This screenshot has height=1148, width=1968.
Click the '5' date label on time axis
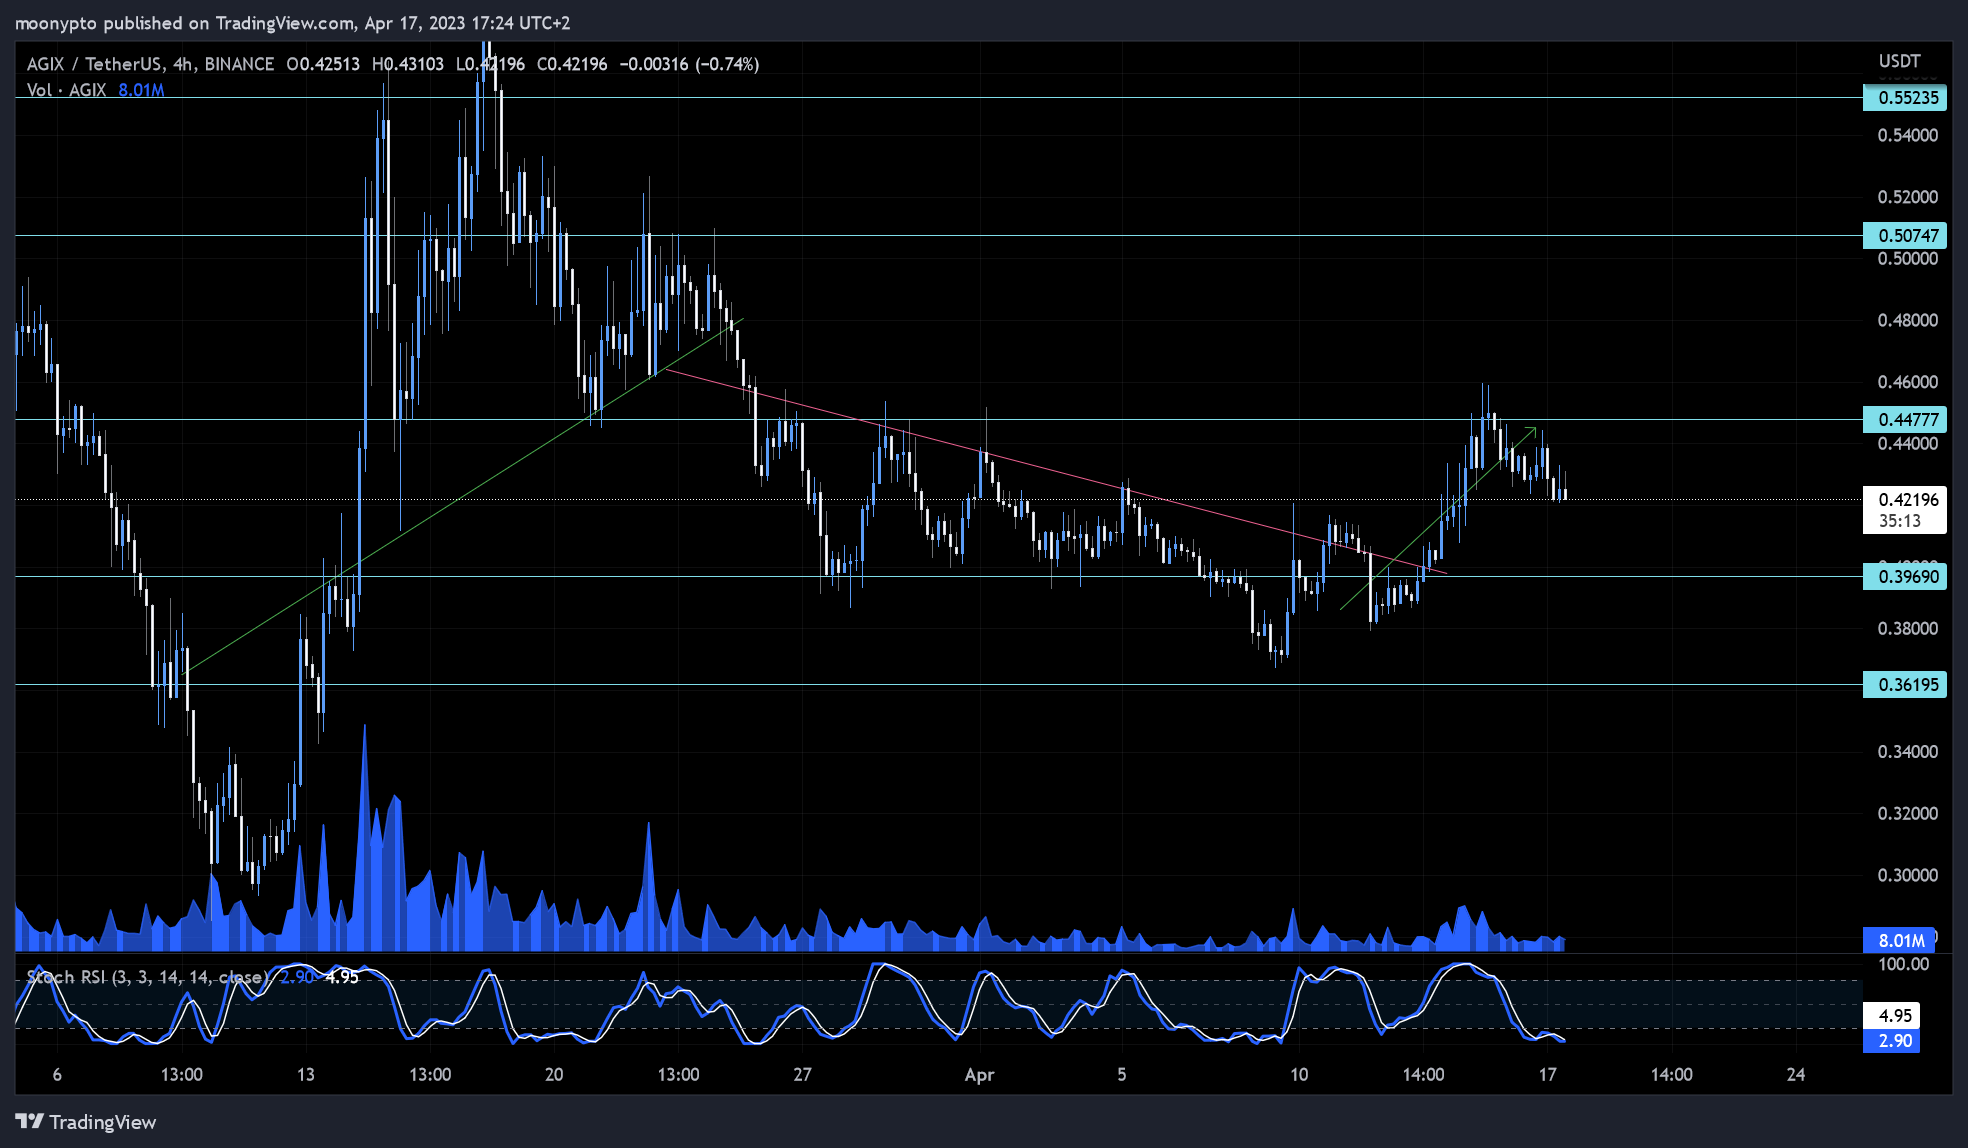click(x=1122, y=1075)
